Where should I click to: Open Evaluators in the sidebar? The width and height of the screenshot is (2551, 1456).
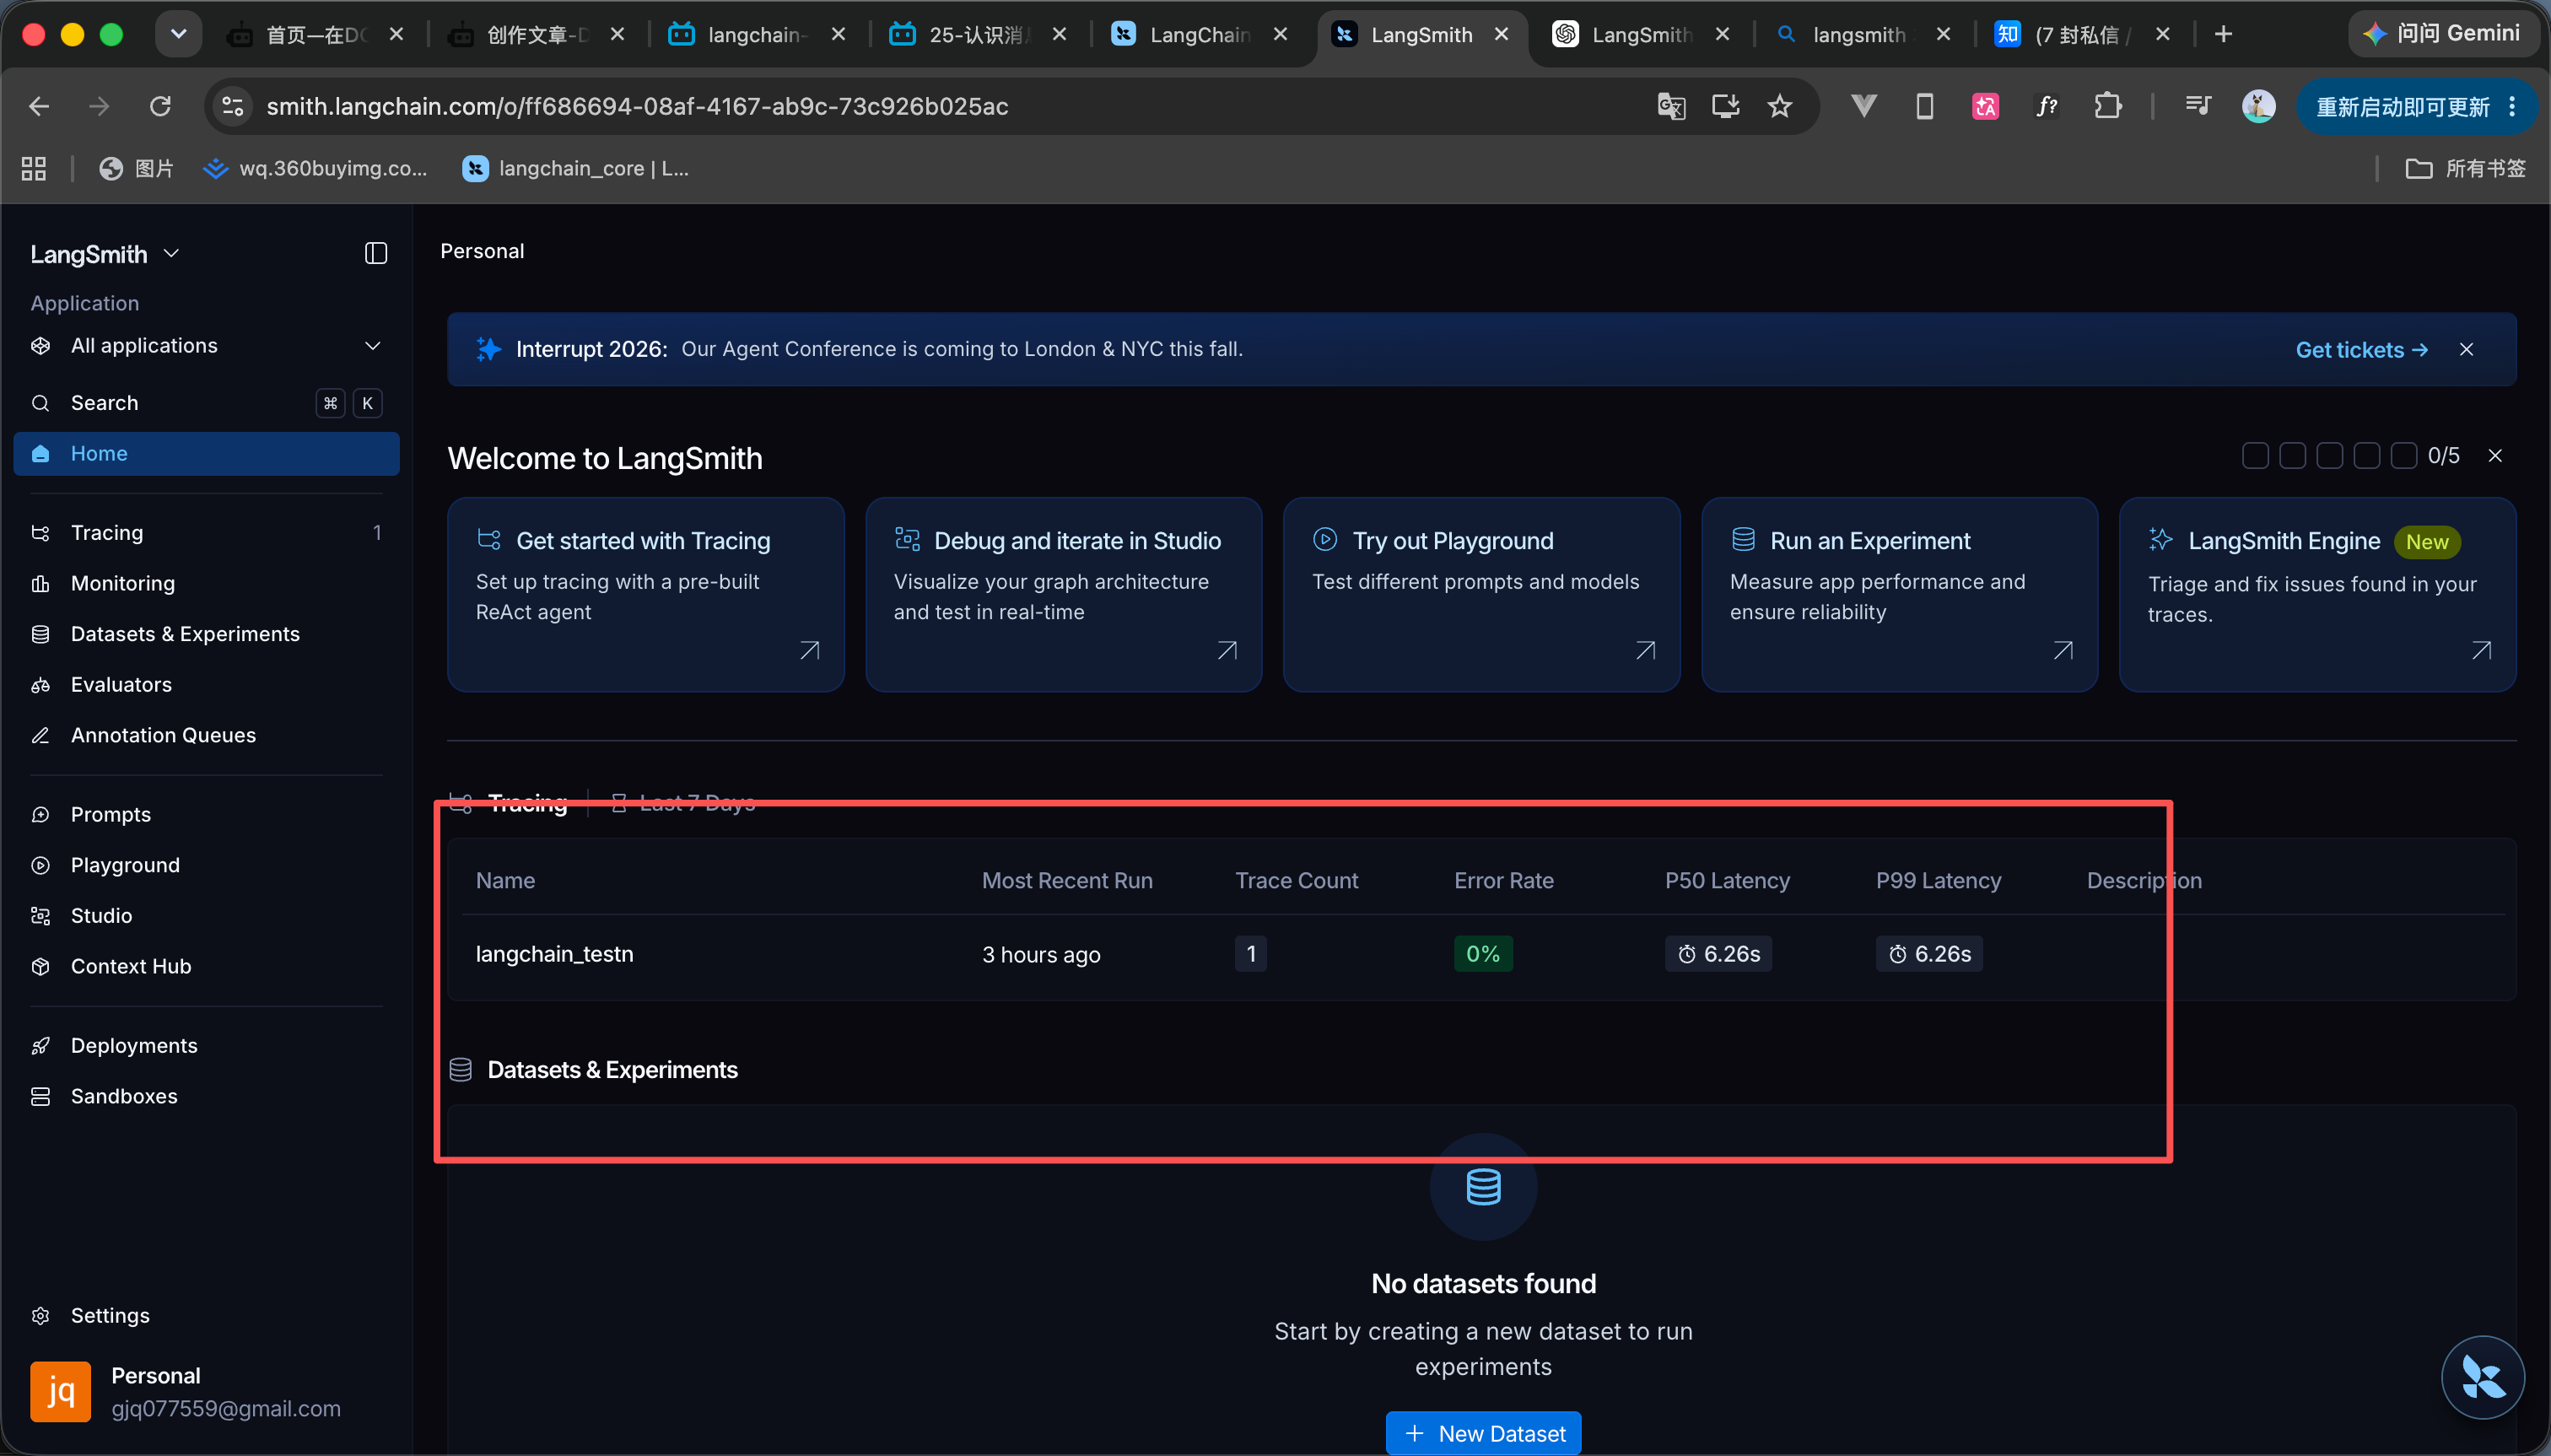(206, 685)
